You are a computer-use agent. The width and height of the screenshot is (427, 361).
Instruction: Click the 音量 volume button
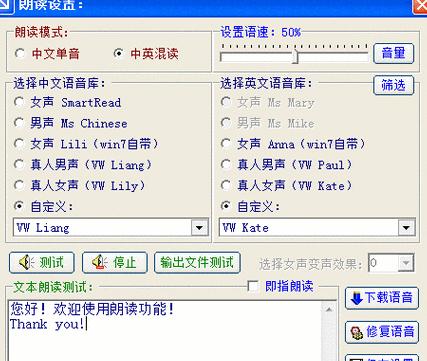393,53
